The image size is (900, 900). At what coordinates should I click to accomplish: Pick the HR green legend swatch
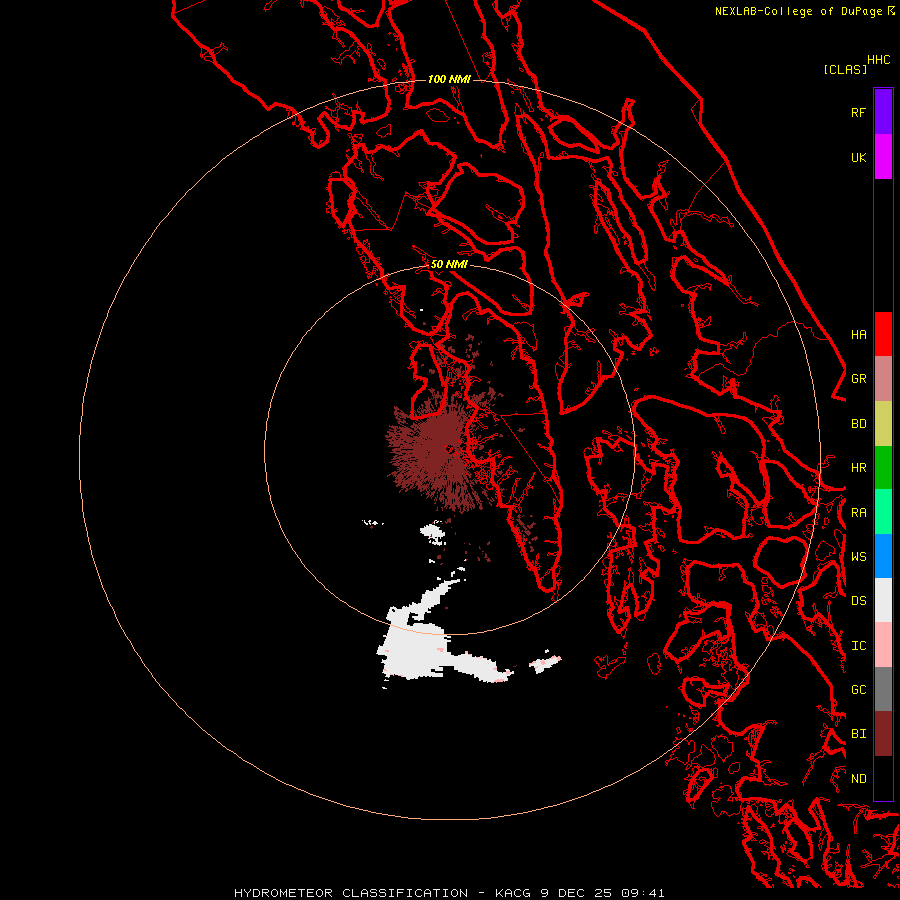pos(883,467)
